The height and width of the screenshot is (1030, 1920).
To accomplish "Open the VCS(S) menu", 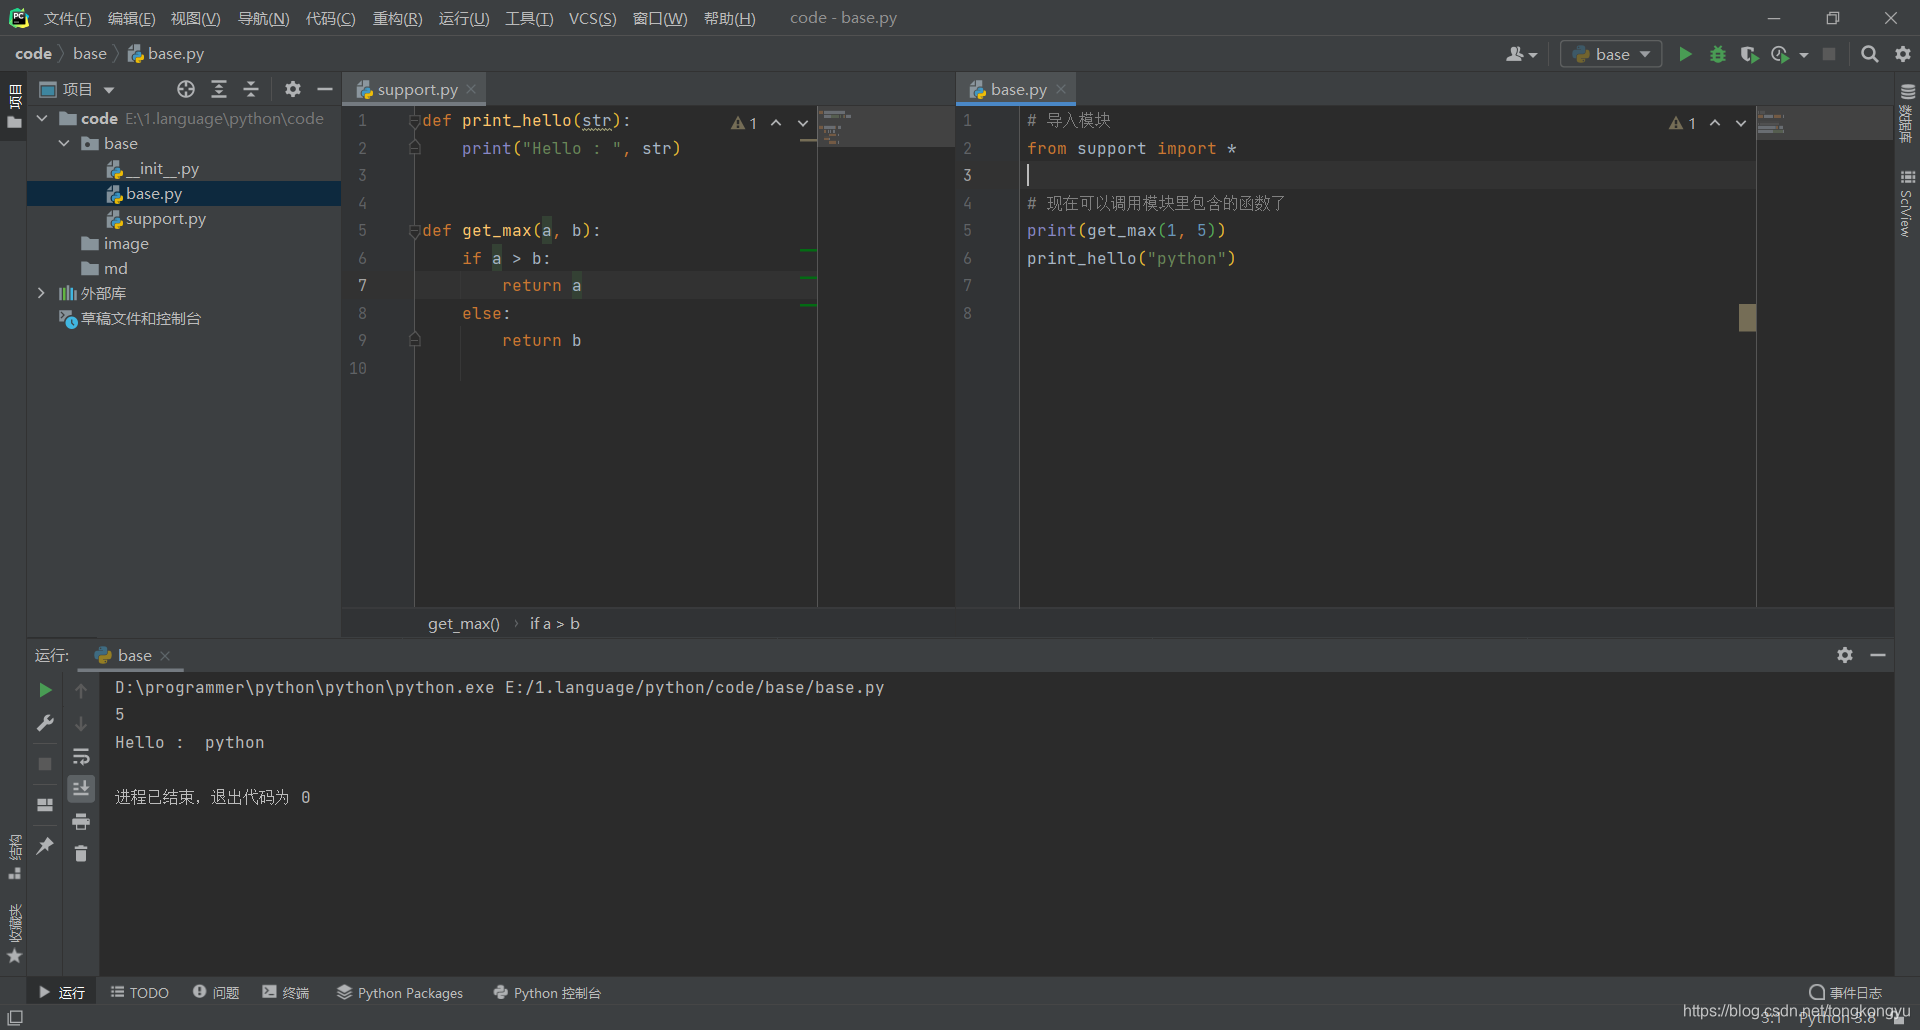I will coord(592,18).
